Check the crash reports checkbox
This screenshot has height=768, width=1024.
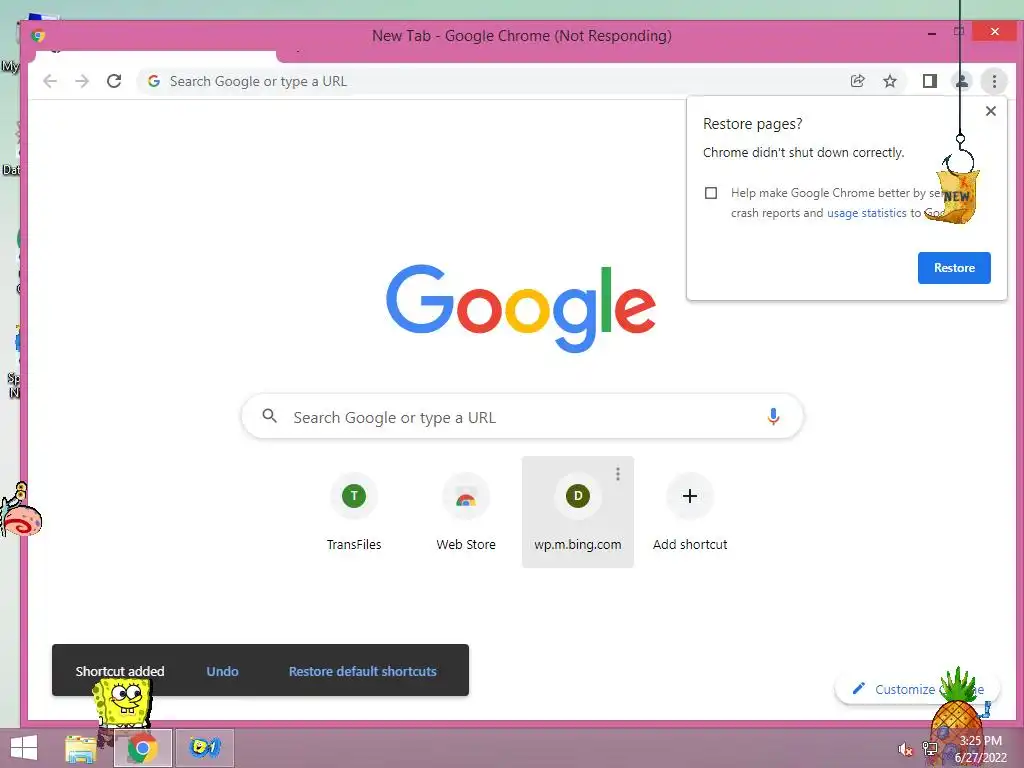coord(711,193)
